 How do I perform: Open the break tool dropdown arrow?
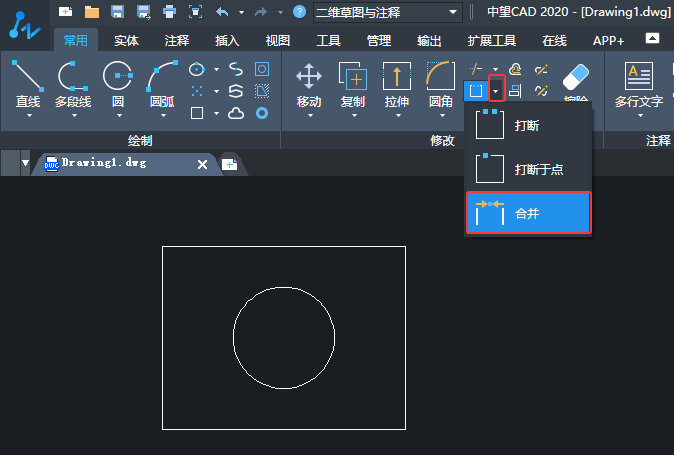(x=496, y=91)
